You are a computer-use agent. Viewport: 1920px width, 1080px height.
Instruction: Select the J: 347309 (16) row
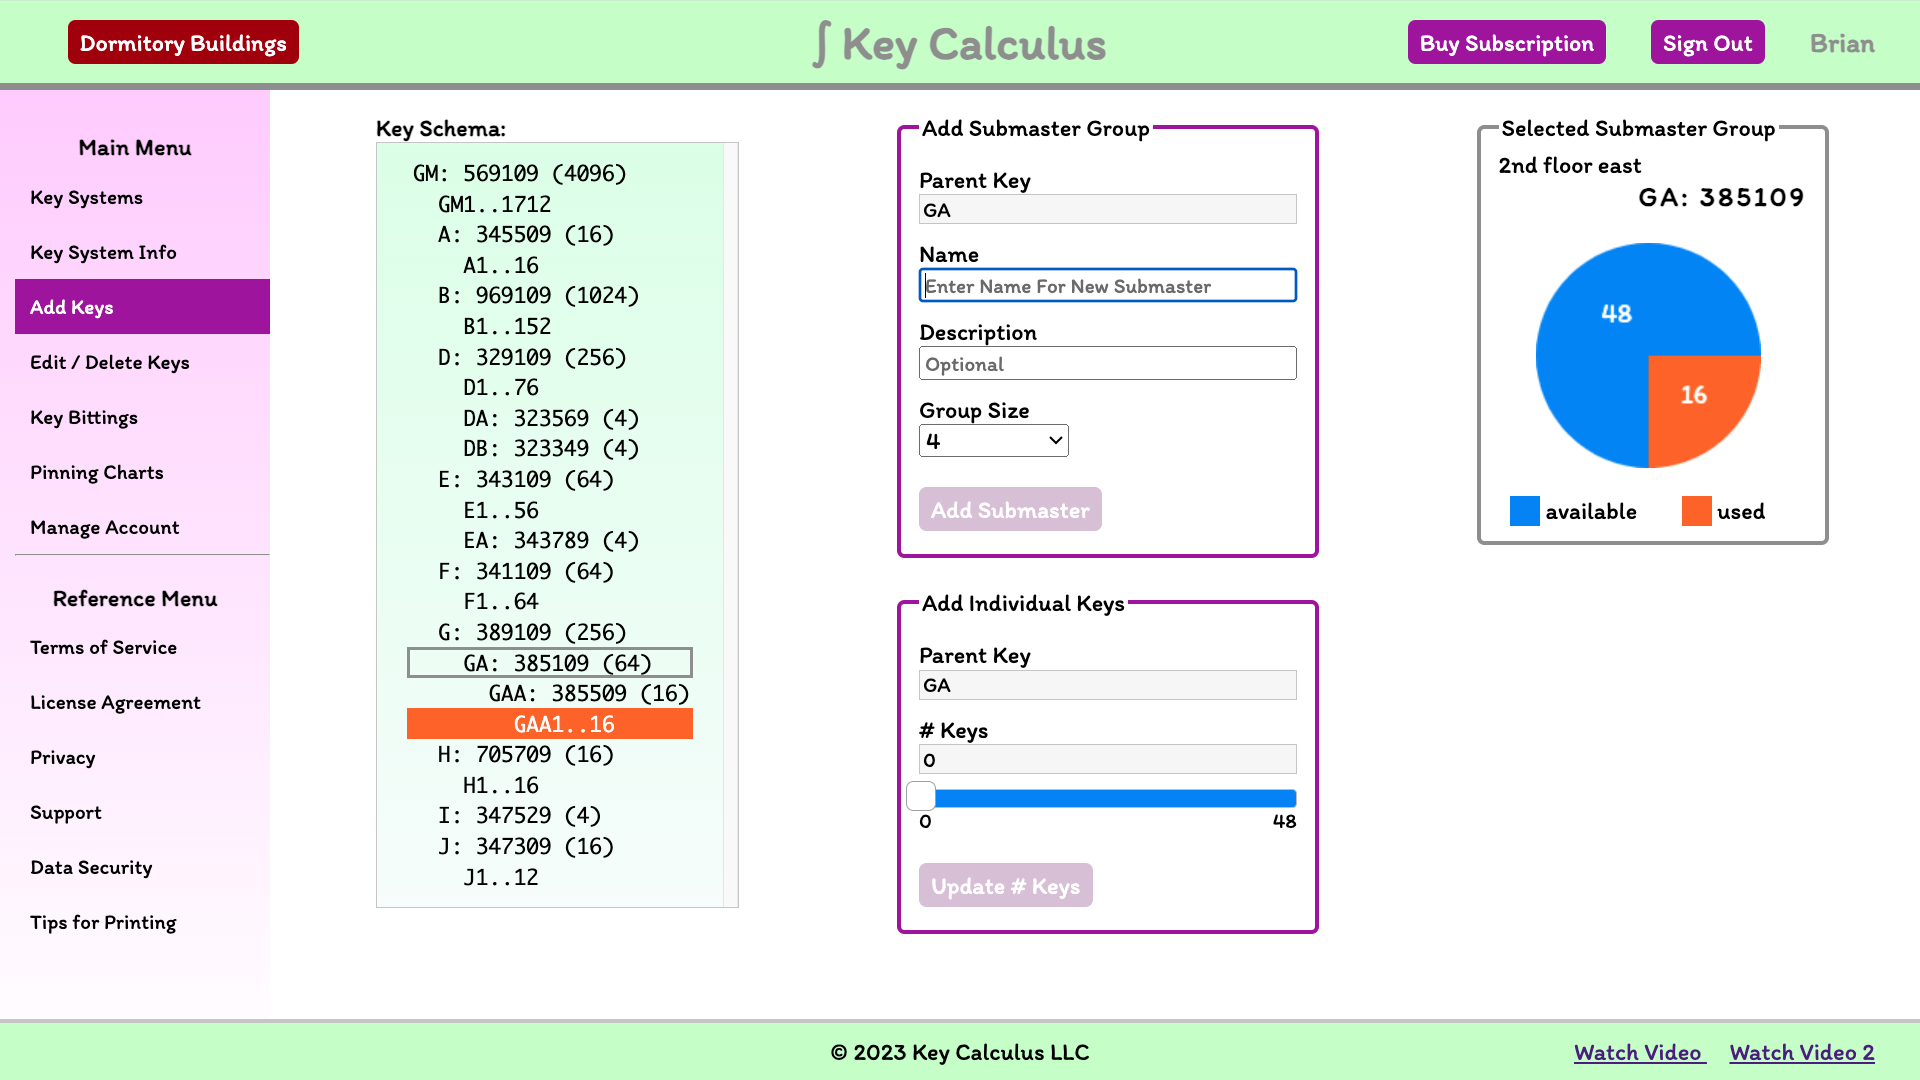(550, 846)
